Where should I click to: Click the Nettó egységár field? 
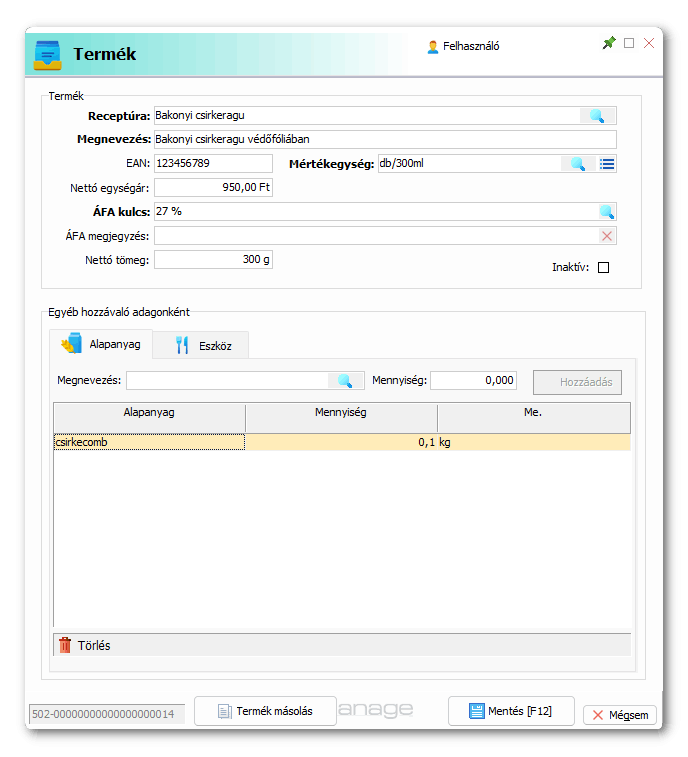pos(212,187)
